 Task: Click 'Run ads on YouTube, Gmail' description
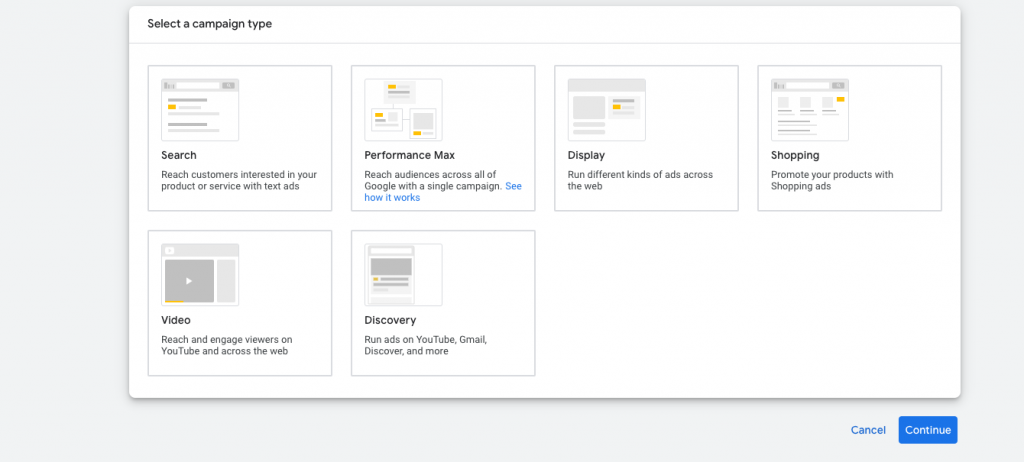point(426,345)
